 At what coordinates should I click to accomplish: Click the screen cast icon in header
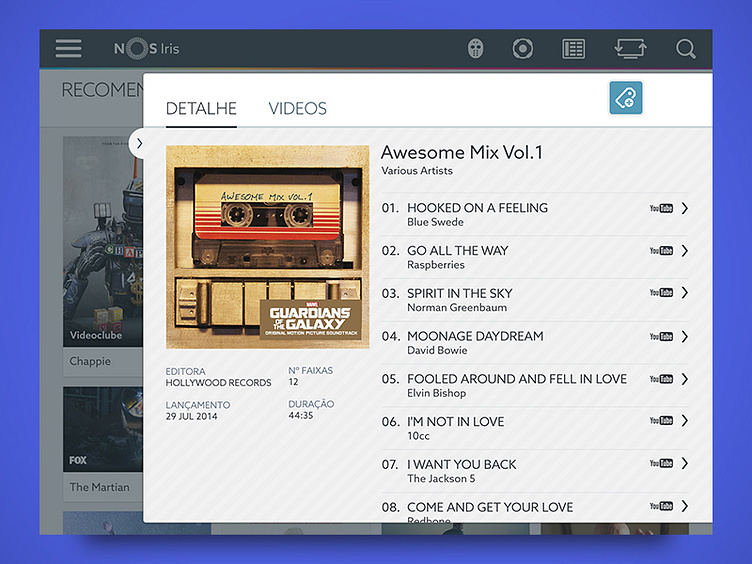point(630,48)
